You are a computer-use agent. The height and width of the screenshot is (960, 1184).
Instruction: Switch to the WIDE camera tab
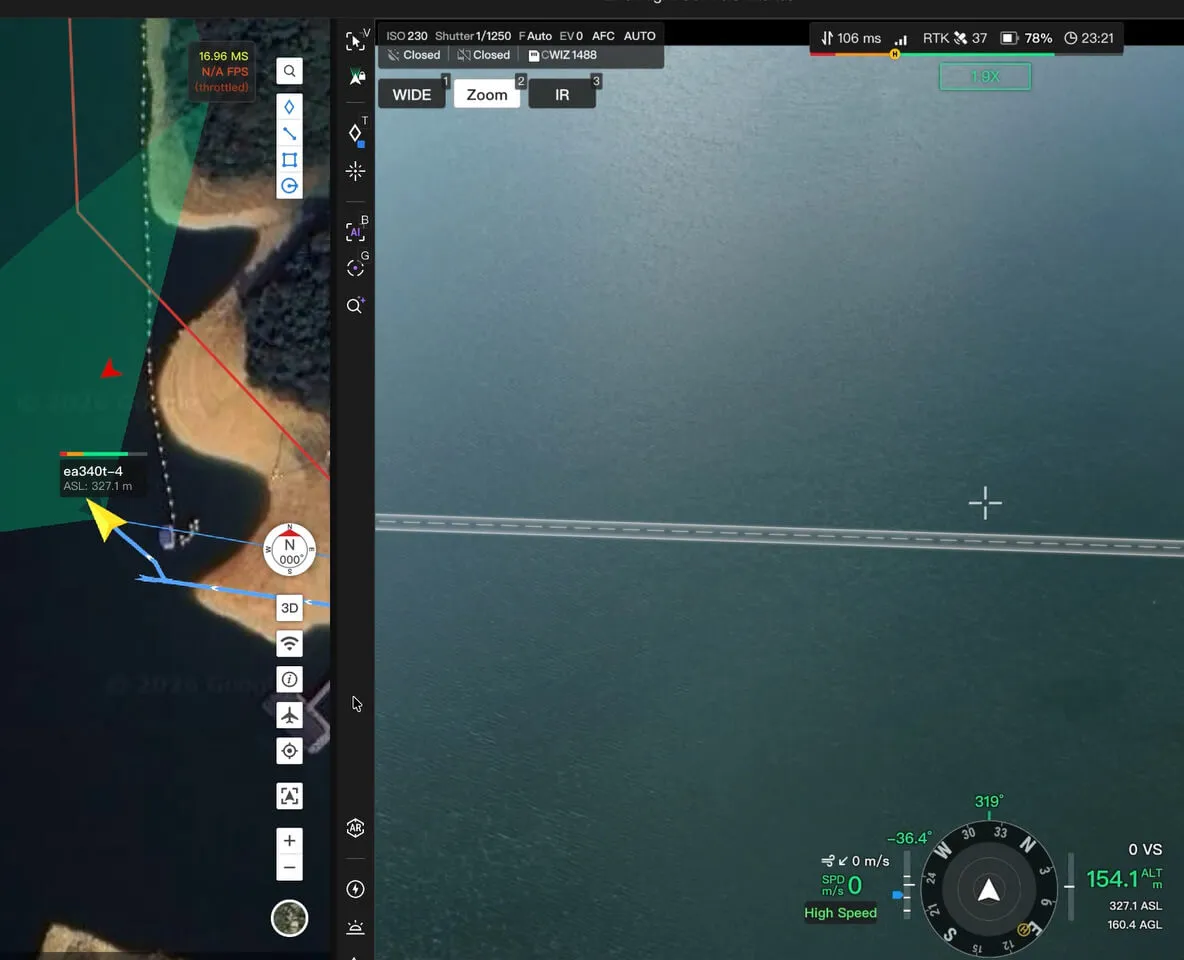click(x=412, y=94)
